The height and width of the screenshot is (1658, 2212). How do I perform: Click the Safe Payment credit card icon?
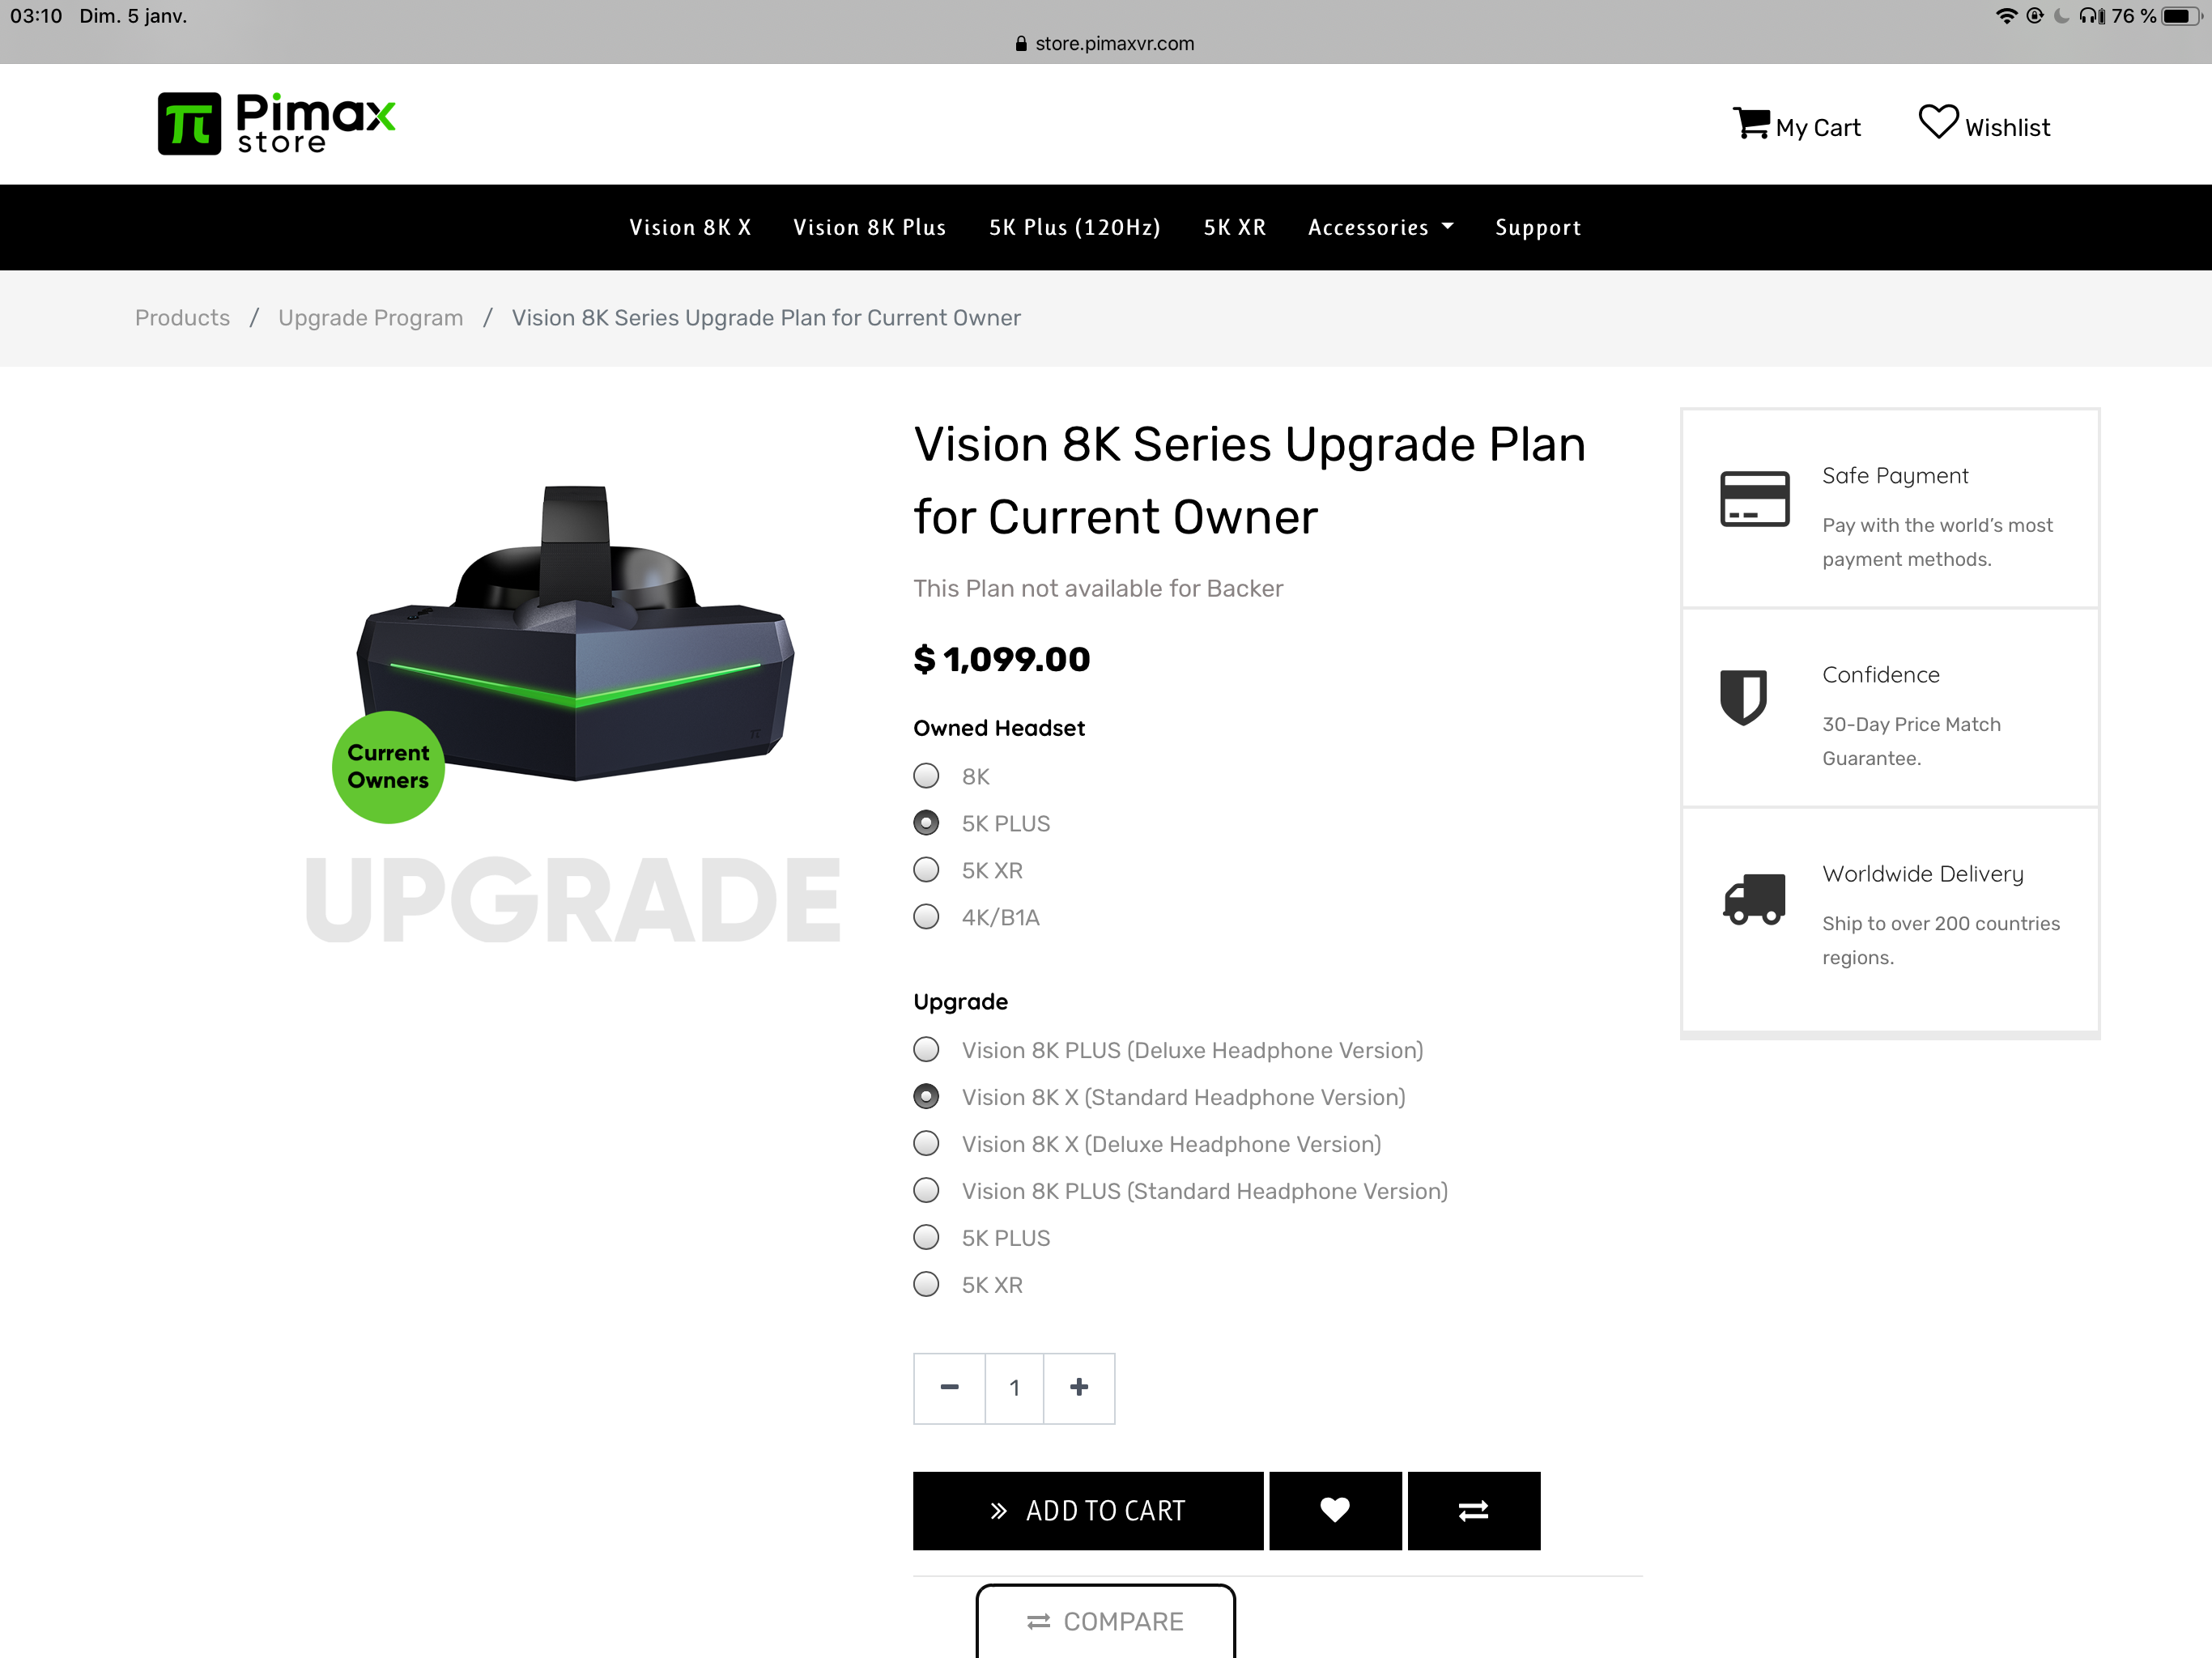1754,498
